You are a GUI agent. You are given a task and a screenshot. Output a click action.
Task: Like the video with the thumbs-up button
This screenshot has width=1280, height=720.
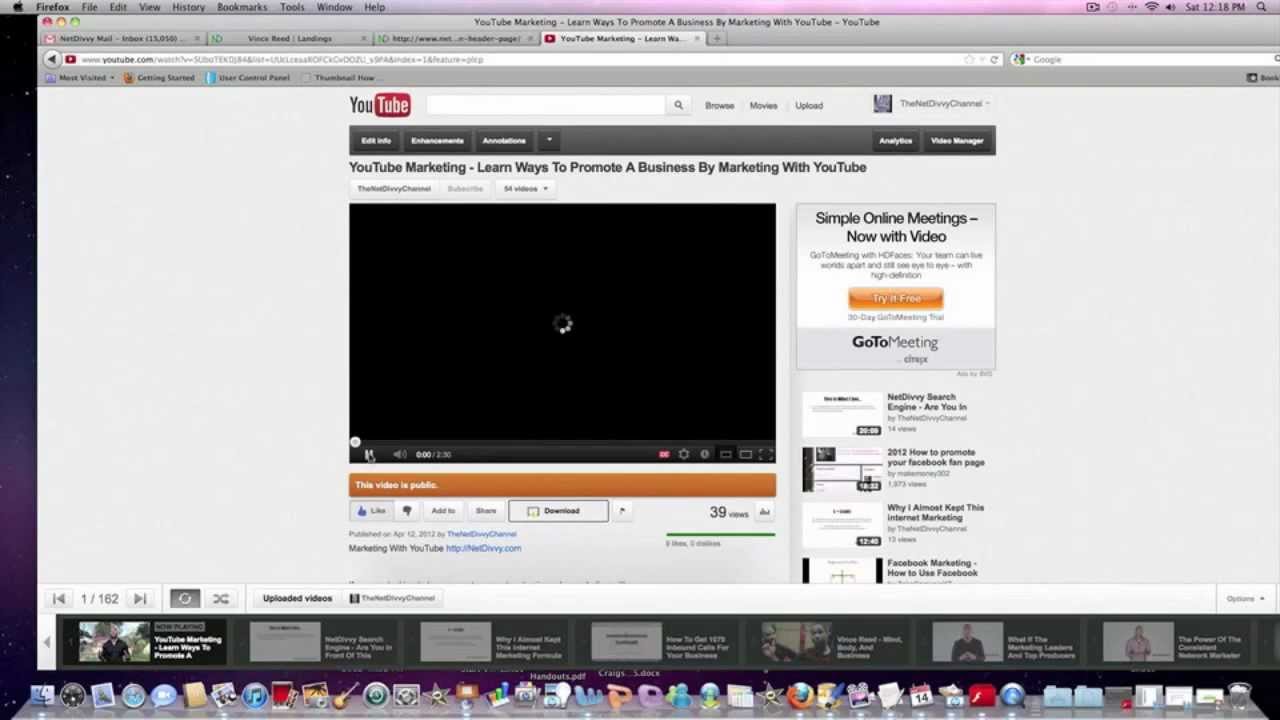coord(370,511)
